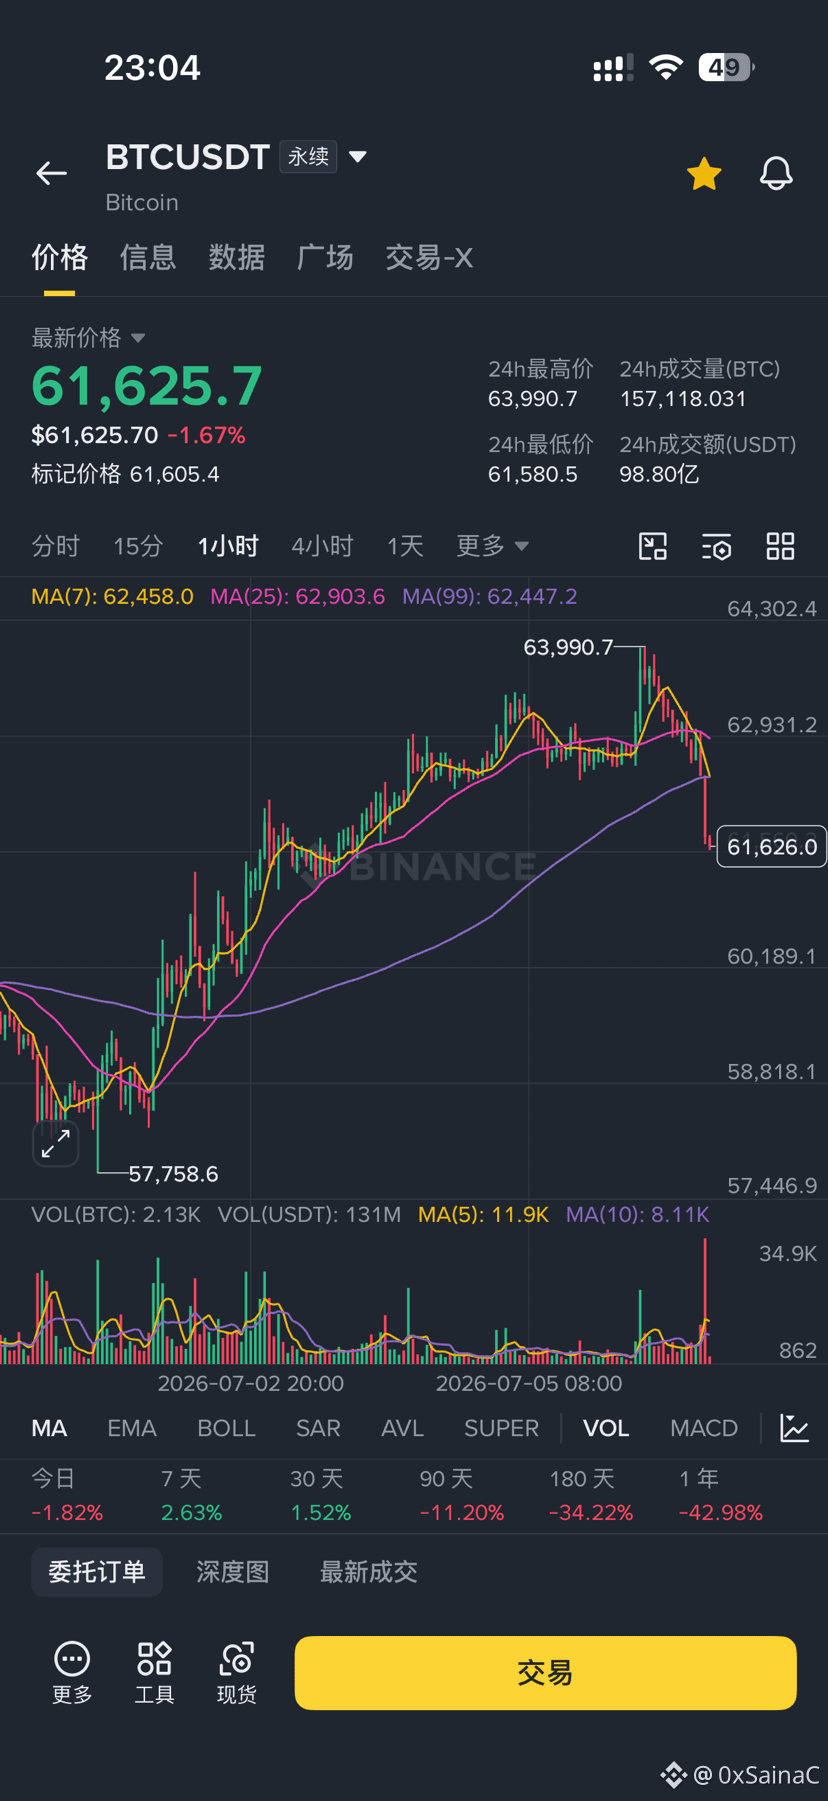Tap the back arrow icon
Screen dimensions: 828x1801
click(x=51, y=173)
